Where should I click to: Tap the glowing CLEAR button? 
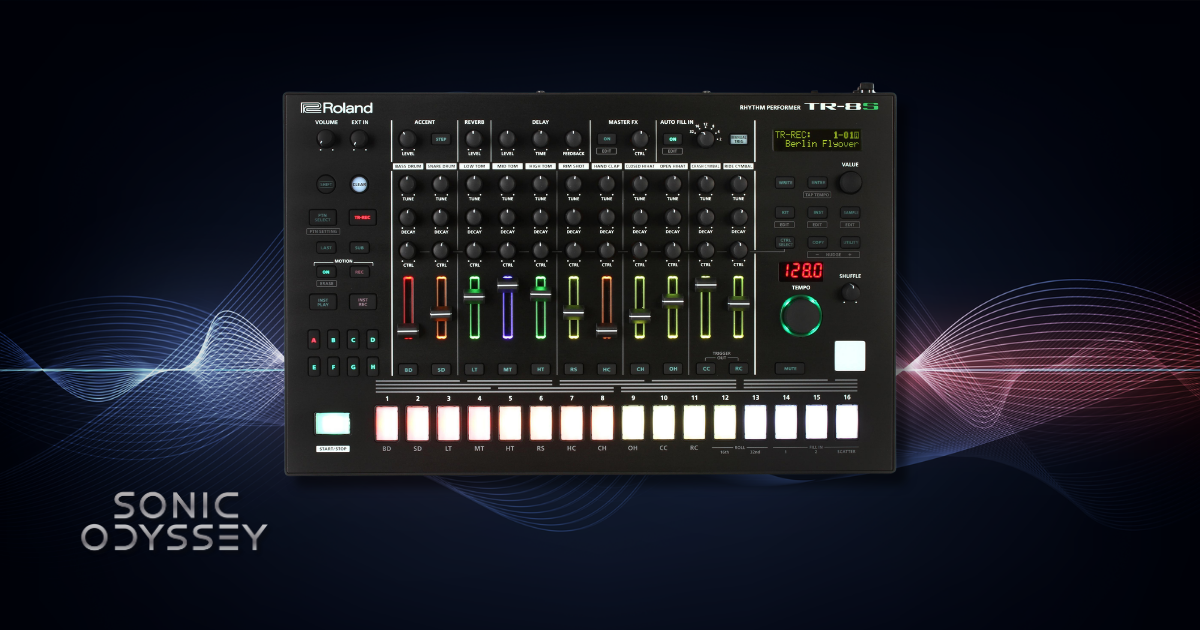pyautogui.click(x=360, y=185)
